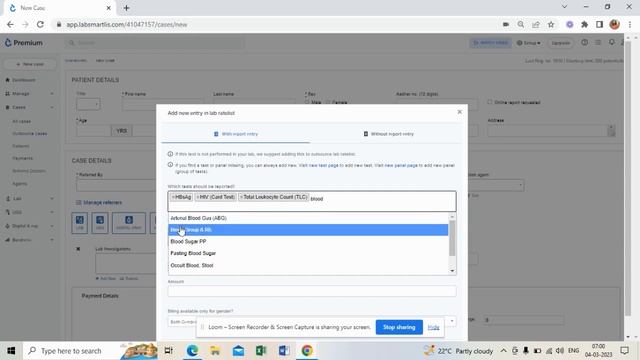Open the help question-mark icon

pyautogui.click(x=584, y=42)
